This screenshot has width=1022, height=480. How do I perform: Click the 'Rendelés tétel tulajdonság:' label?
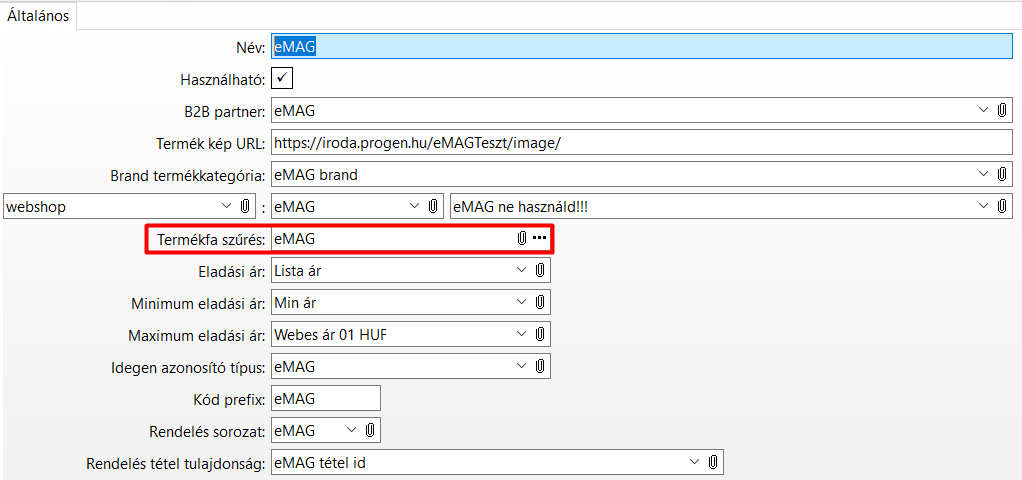[x=176, y=463]
